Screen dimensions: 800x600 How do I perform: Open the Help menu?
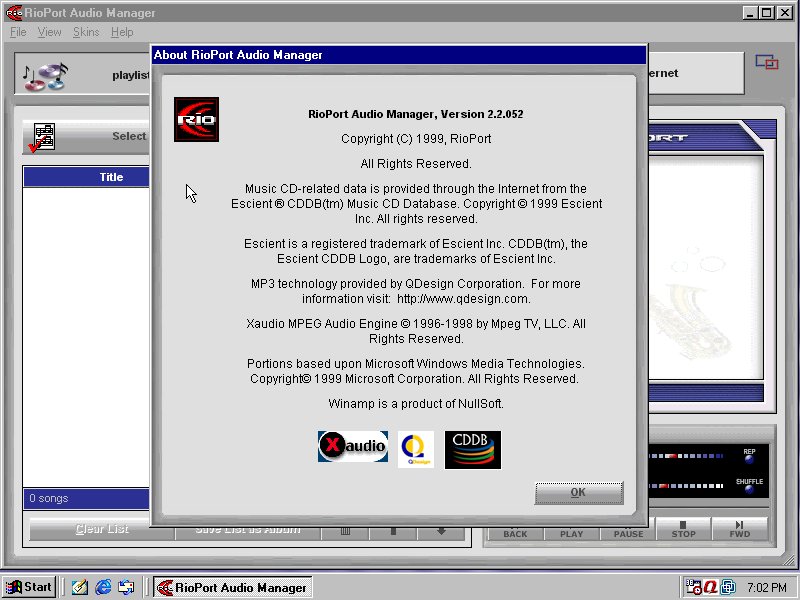tap(122, 32)
